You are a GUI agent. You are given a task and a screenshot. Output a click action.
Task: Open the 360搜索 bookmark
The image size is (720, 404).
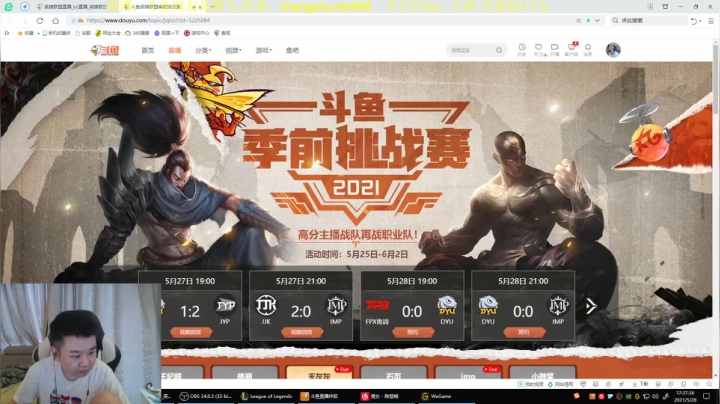tap(137, 33)
